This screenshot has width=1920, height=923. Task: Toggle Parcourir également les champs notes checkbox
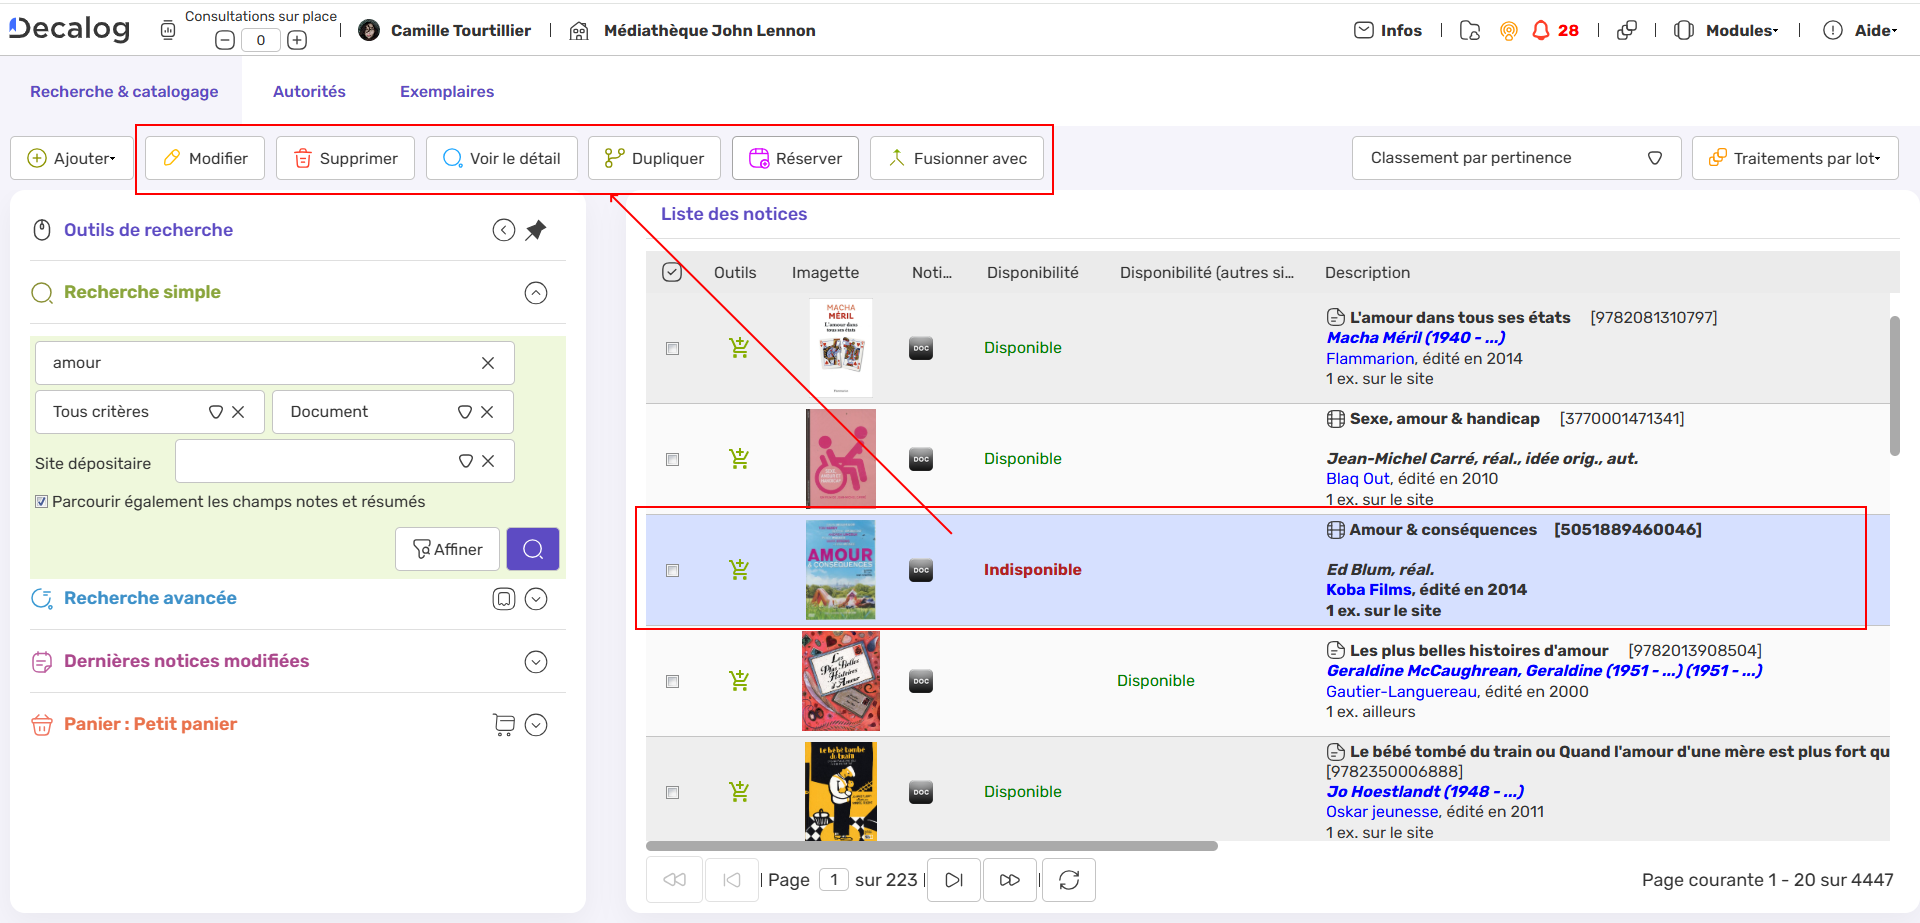tap(42, 502)
